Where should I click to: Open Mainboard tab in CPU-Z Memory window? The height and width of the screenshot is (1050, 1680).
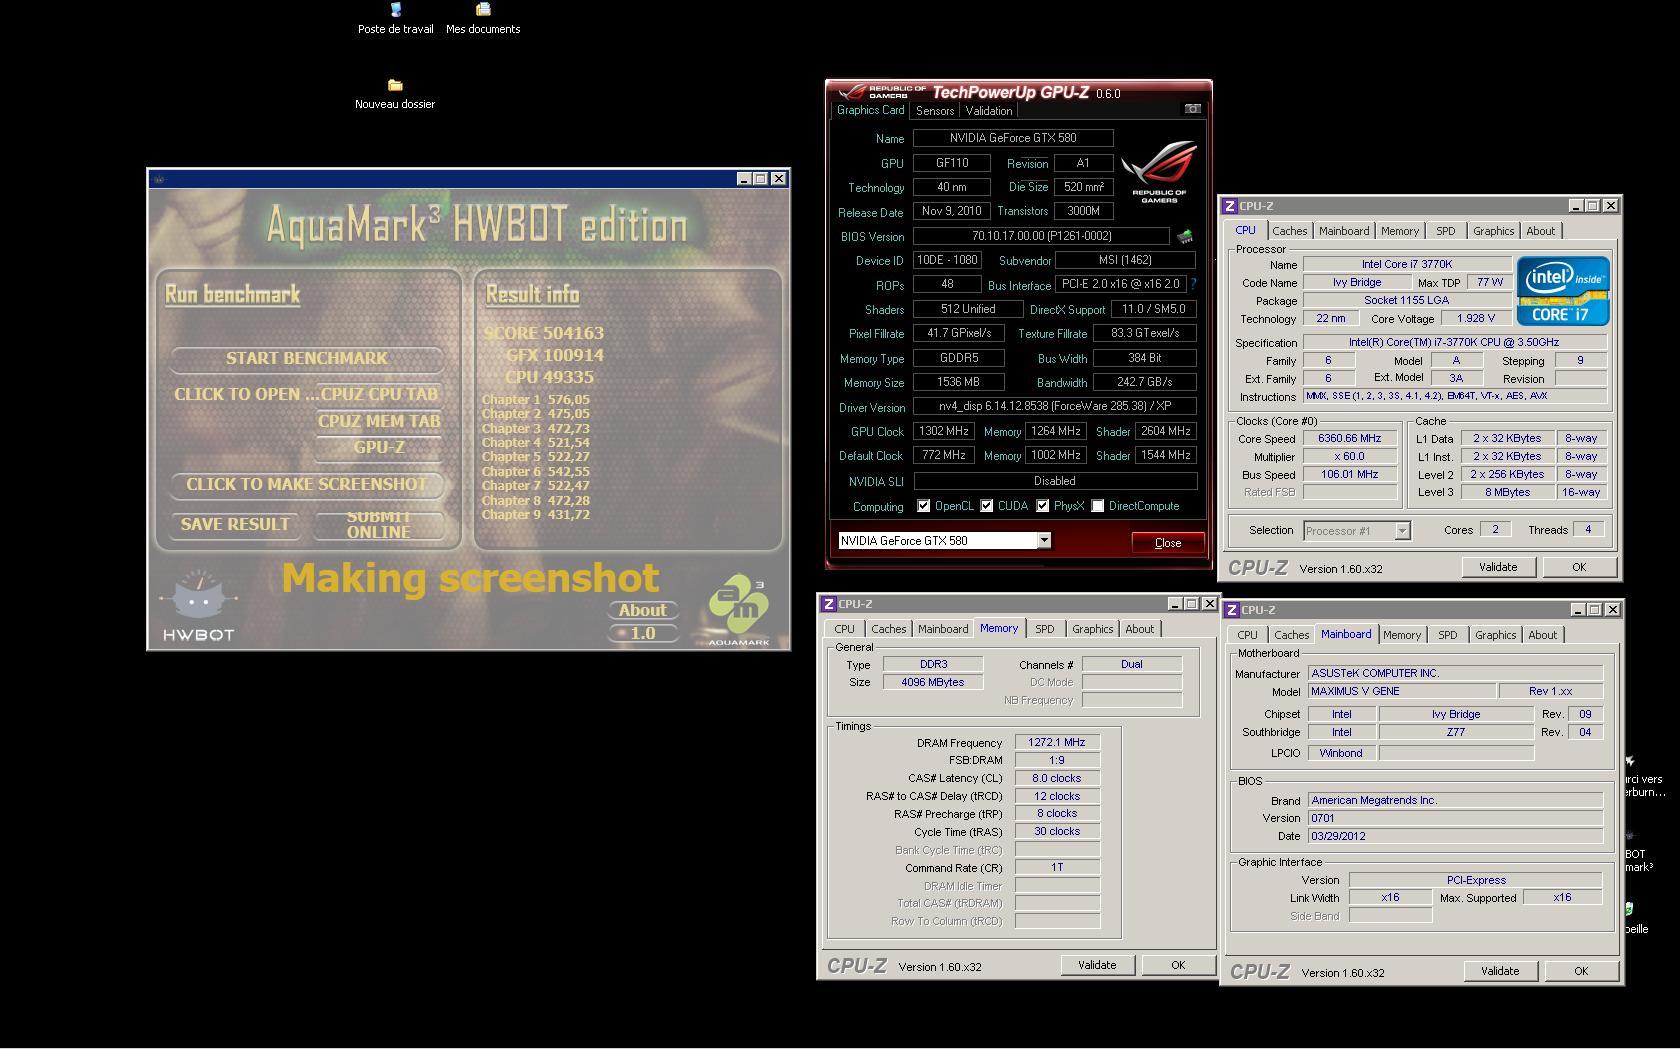pyautogui.click(x=943, y=629)
